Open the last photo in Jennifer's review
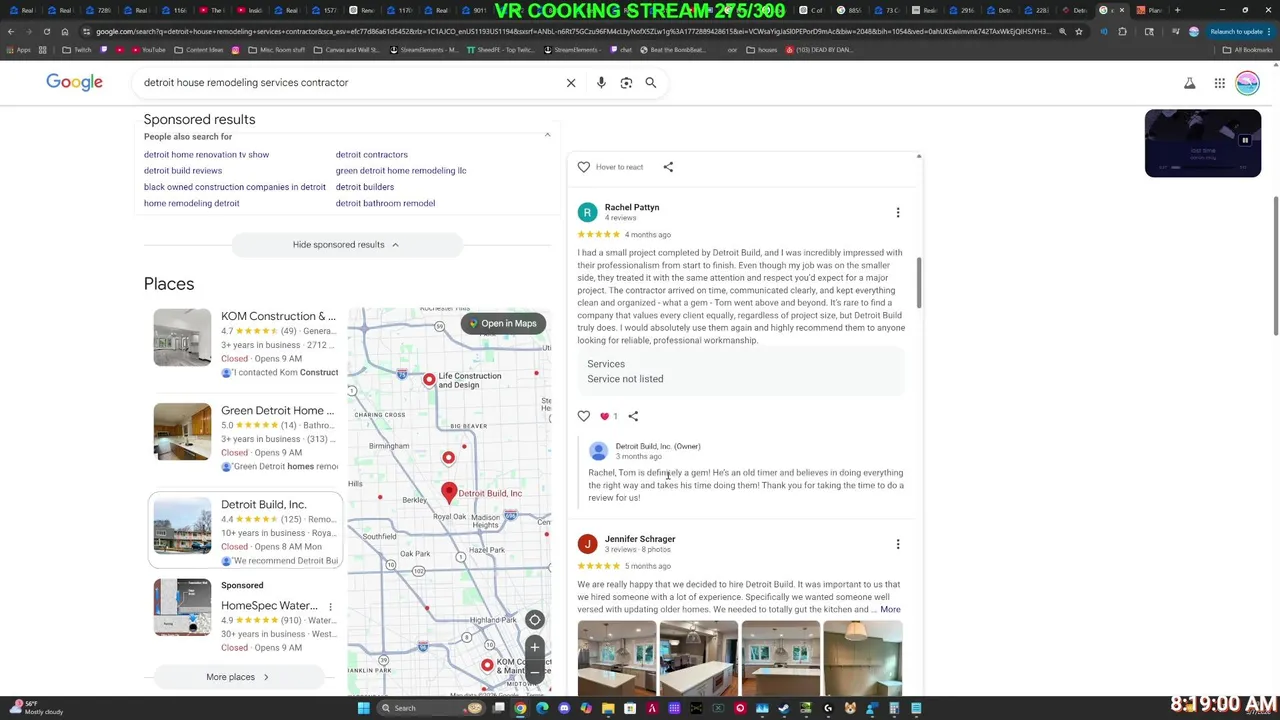The image size is (1280, 720). pyautogui.click(x=862, y=657)
